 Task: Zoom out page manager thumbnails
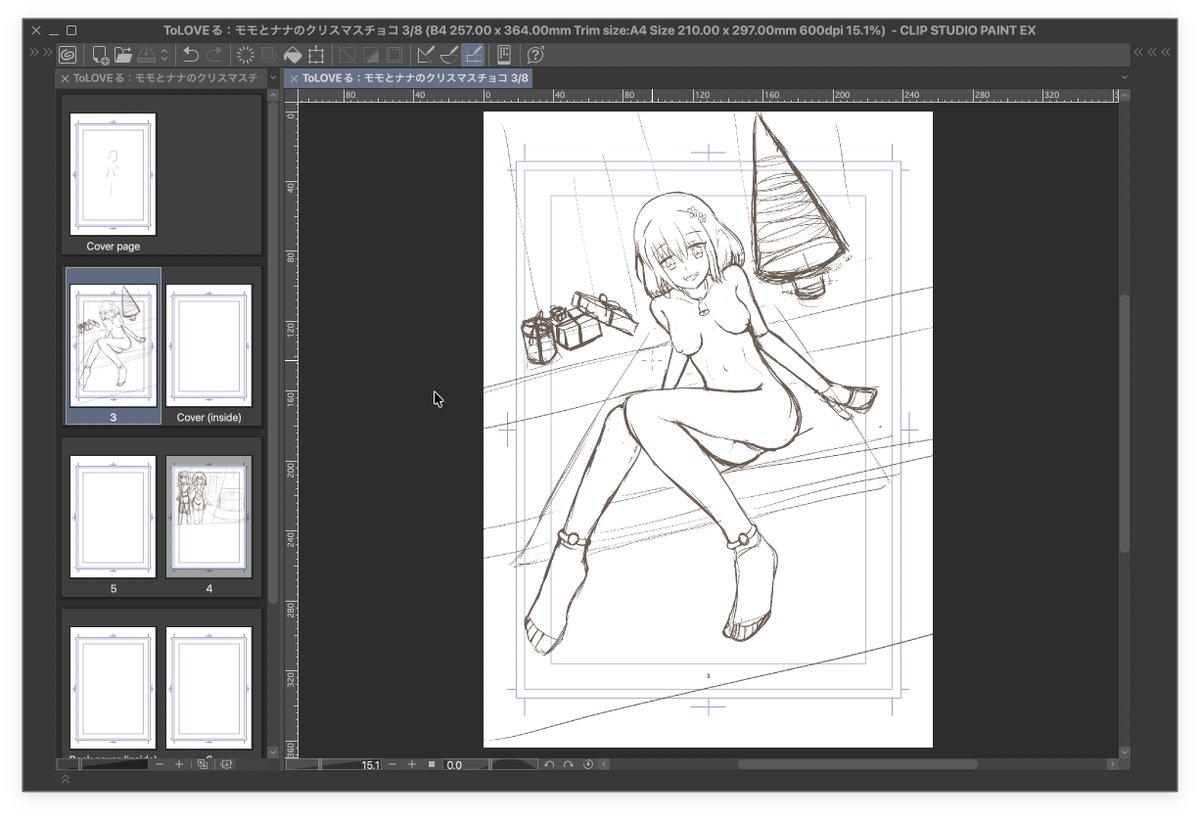pos(161,764)
